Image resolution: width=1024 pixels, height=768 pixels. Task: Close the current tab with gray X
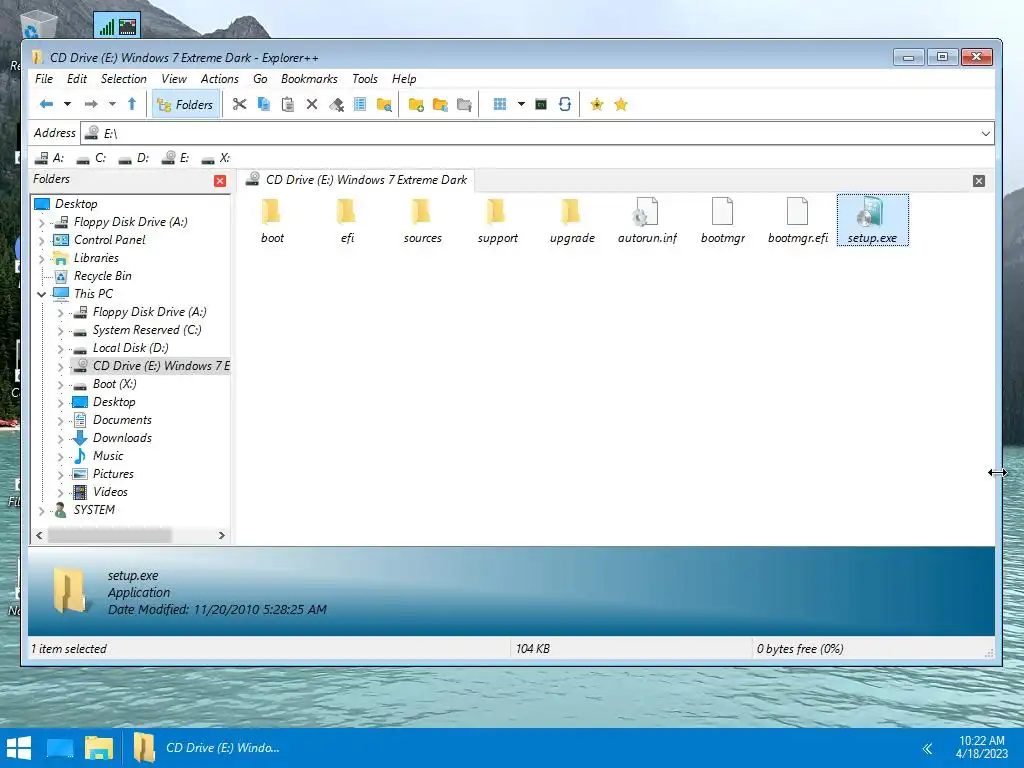pyautogui.click(x=978, y=181)
